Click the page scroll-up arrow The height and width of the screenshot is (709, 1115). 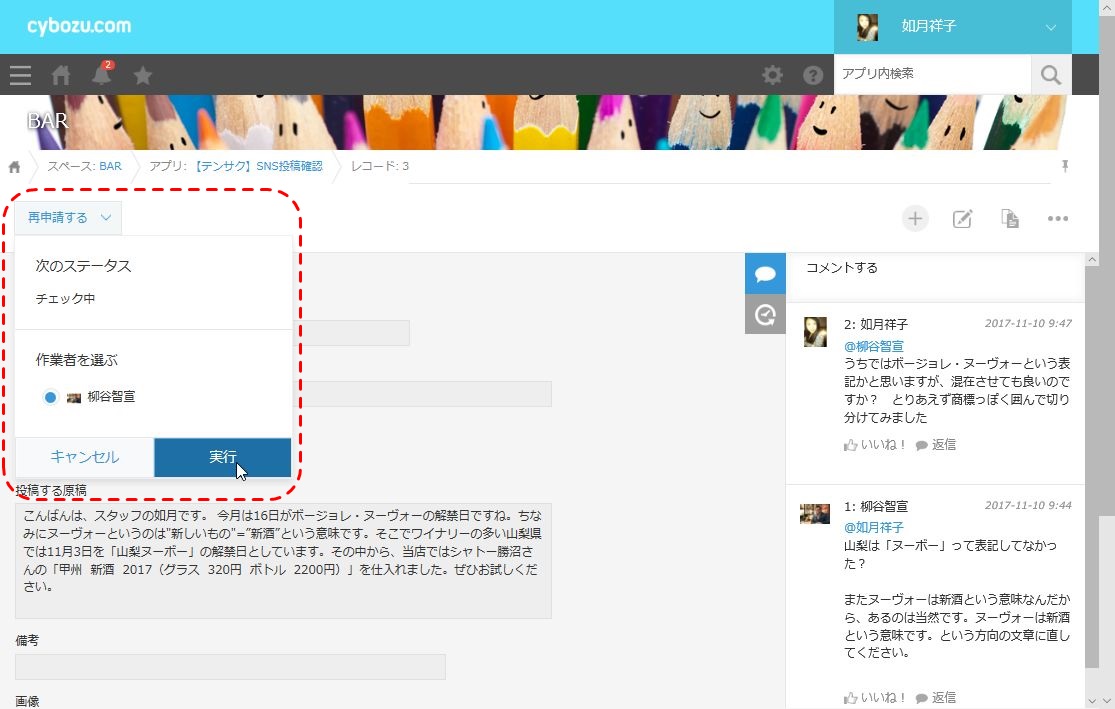click(1106, 6)
